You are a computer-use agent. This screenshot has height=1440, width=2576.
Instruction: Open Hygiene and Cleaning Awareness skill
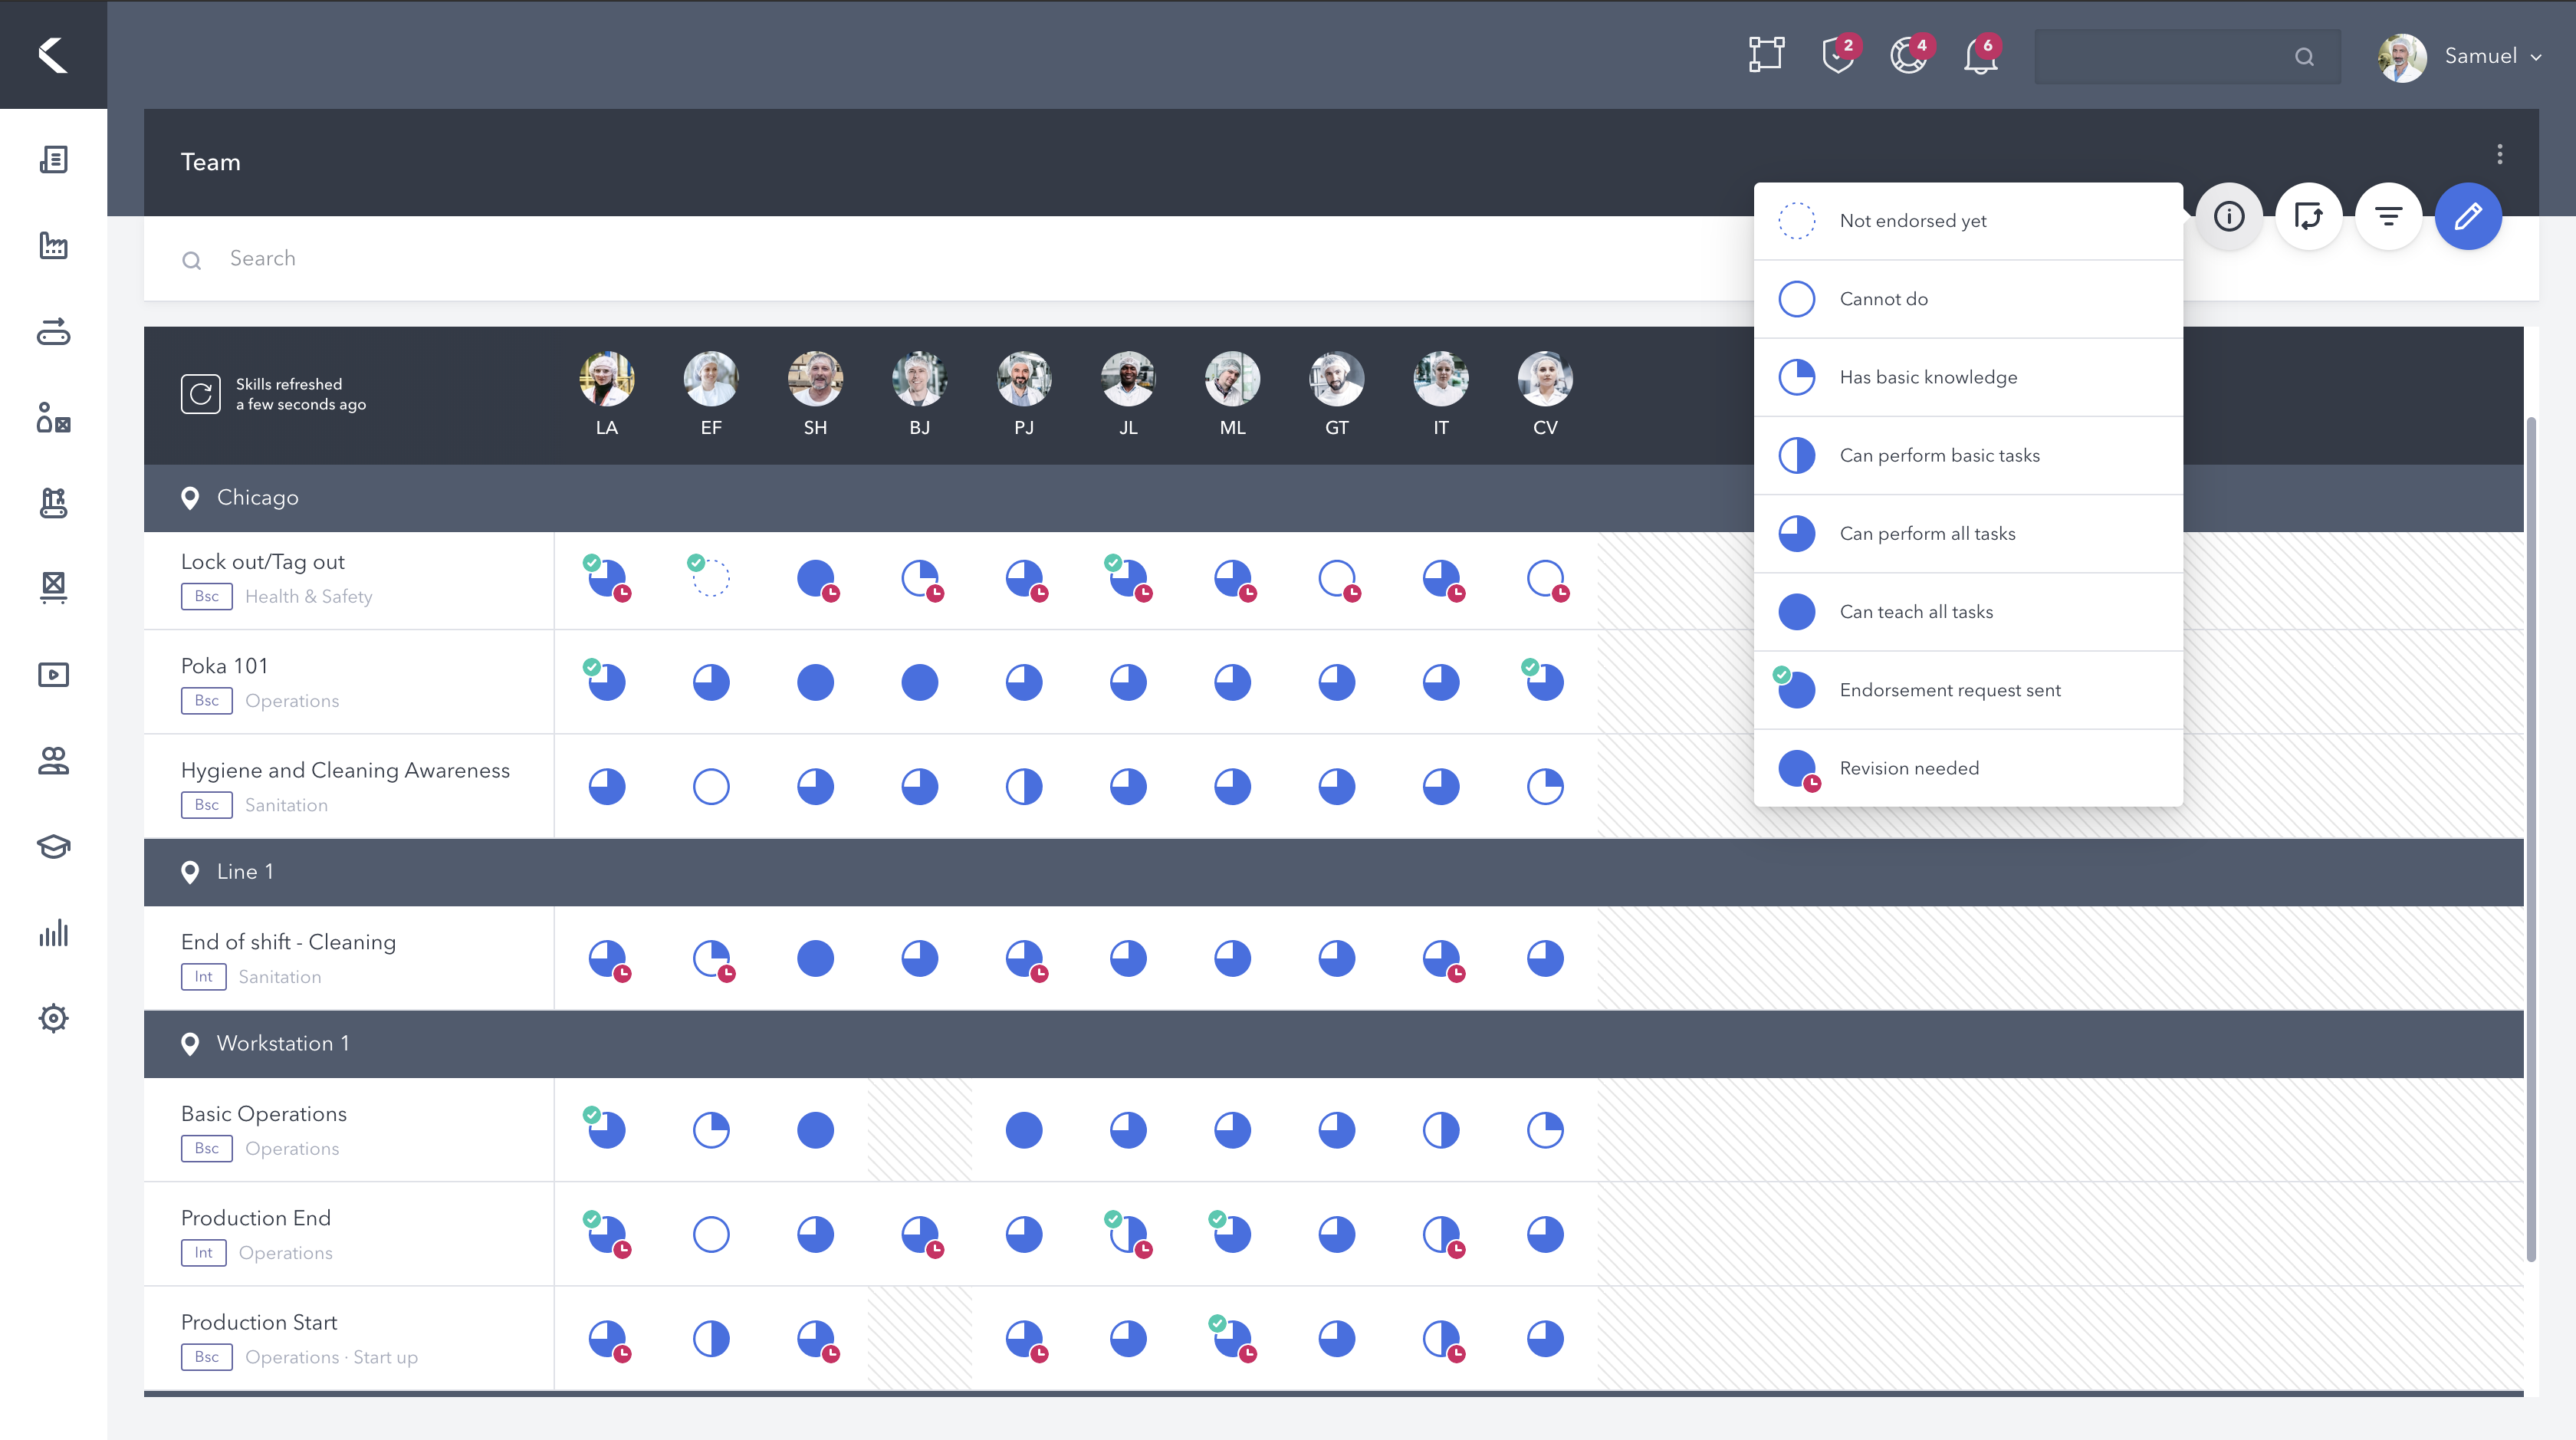click(345, 770)
